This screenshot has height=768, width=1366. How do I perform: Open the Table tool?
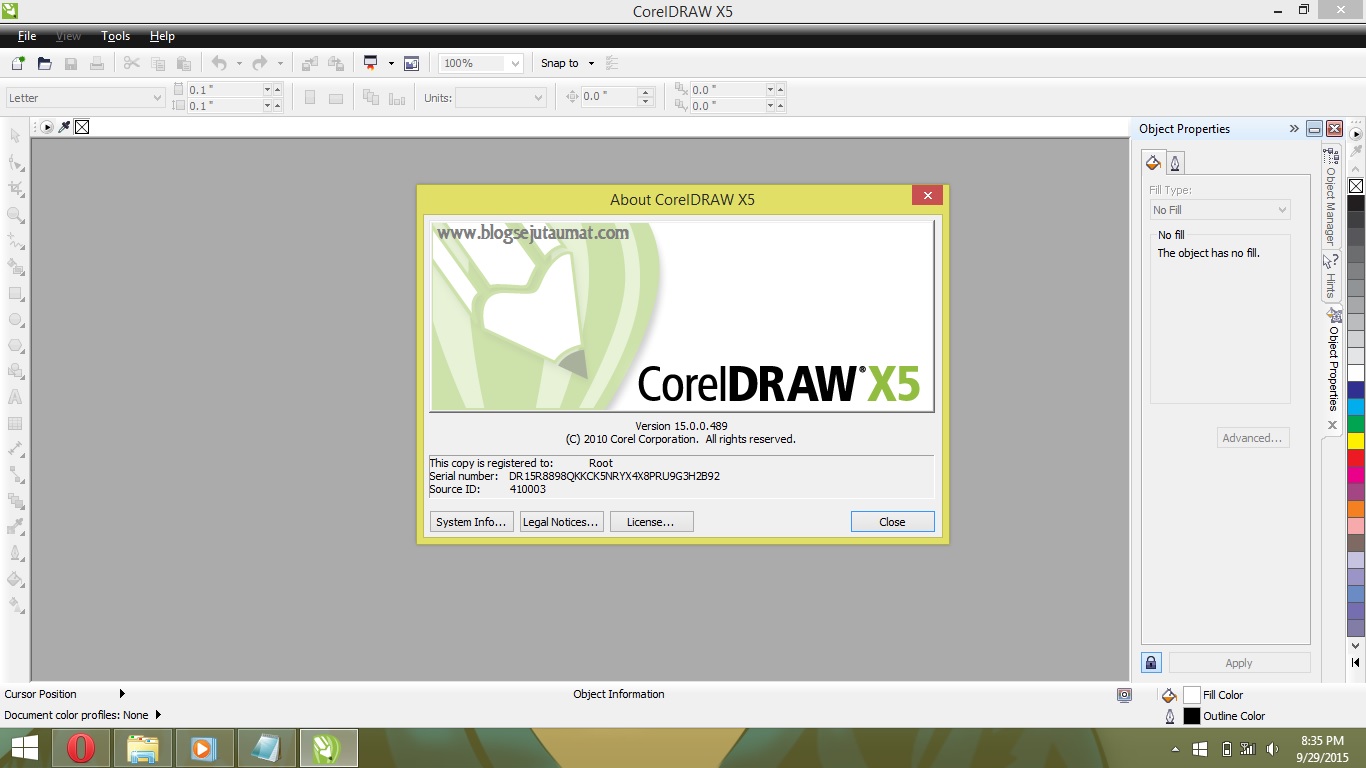[x=14, y=423]
